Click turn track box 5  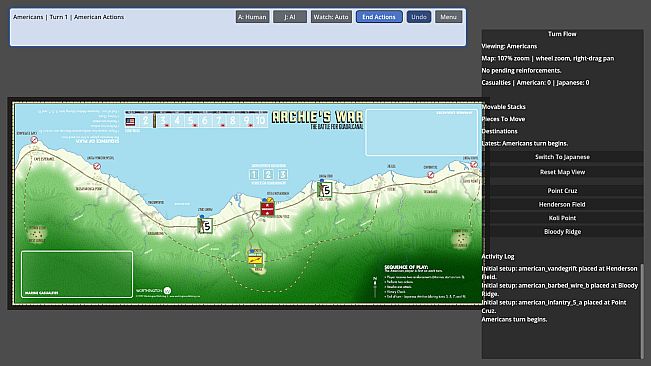(x=191, y=121)
